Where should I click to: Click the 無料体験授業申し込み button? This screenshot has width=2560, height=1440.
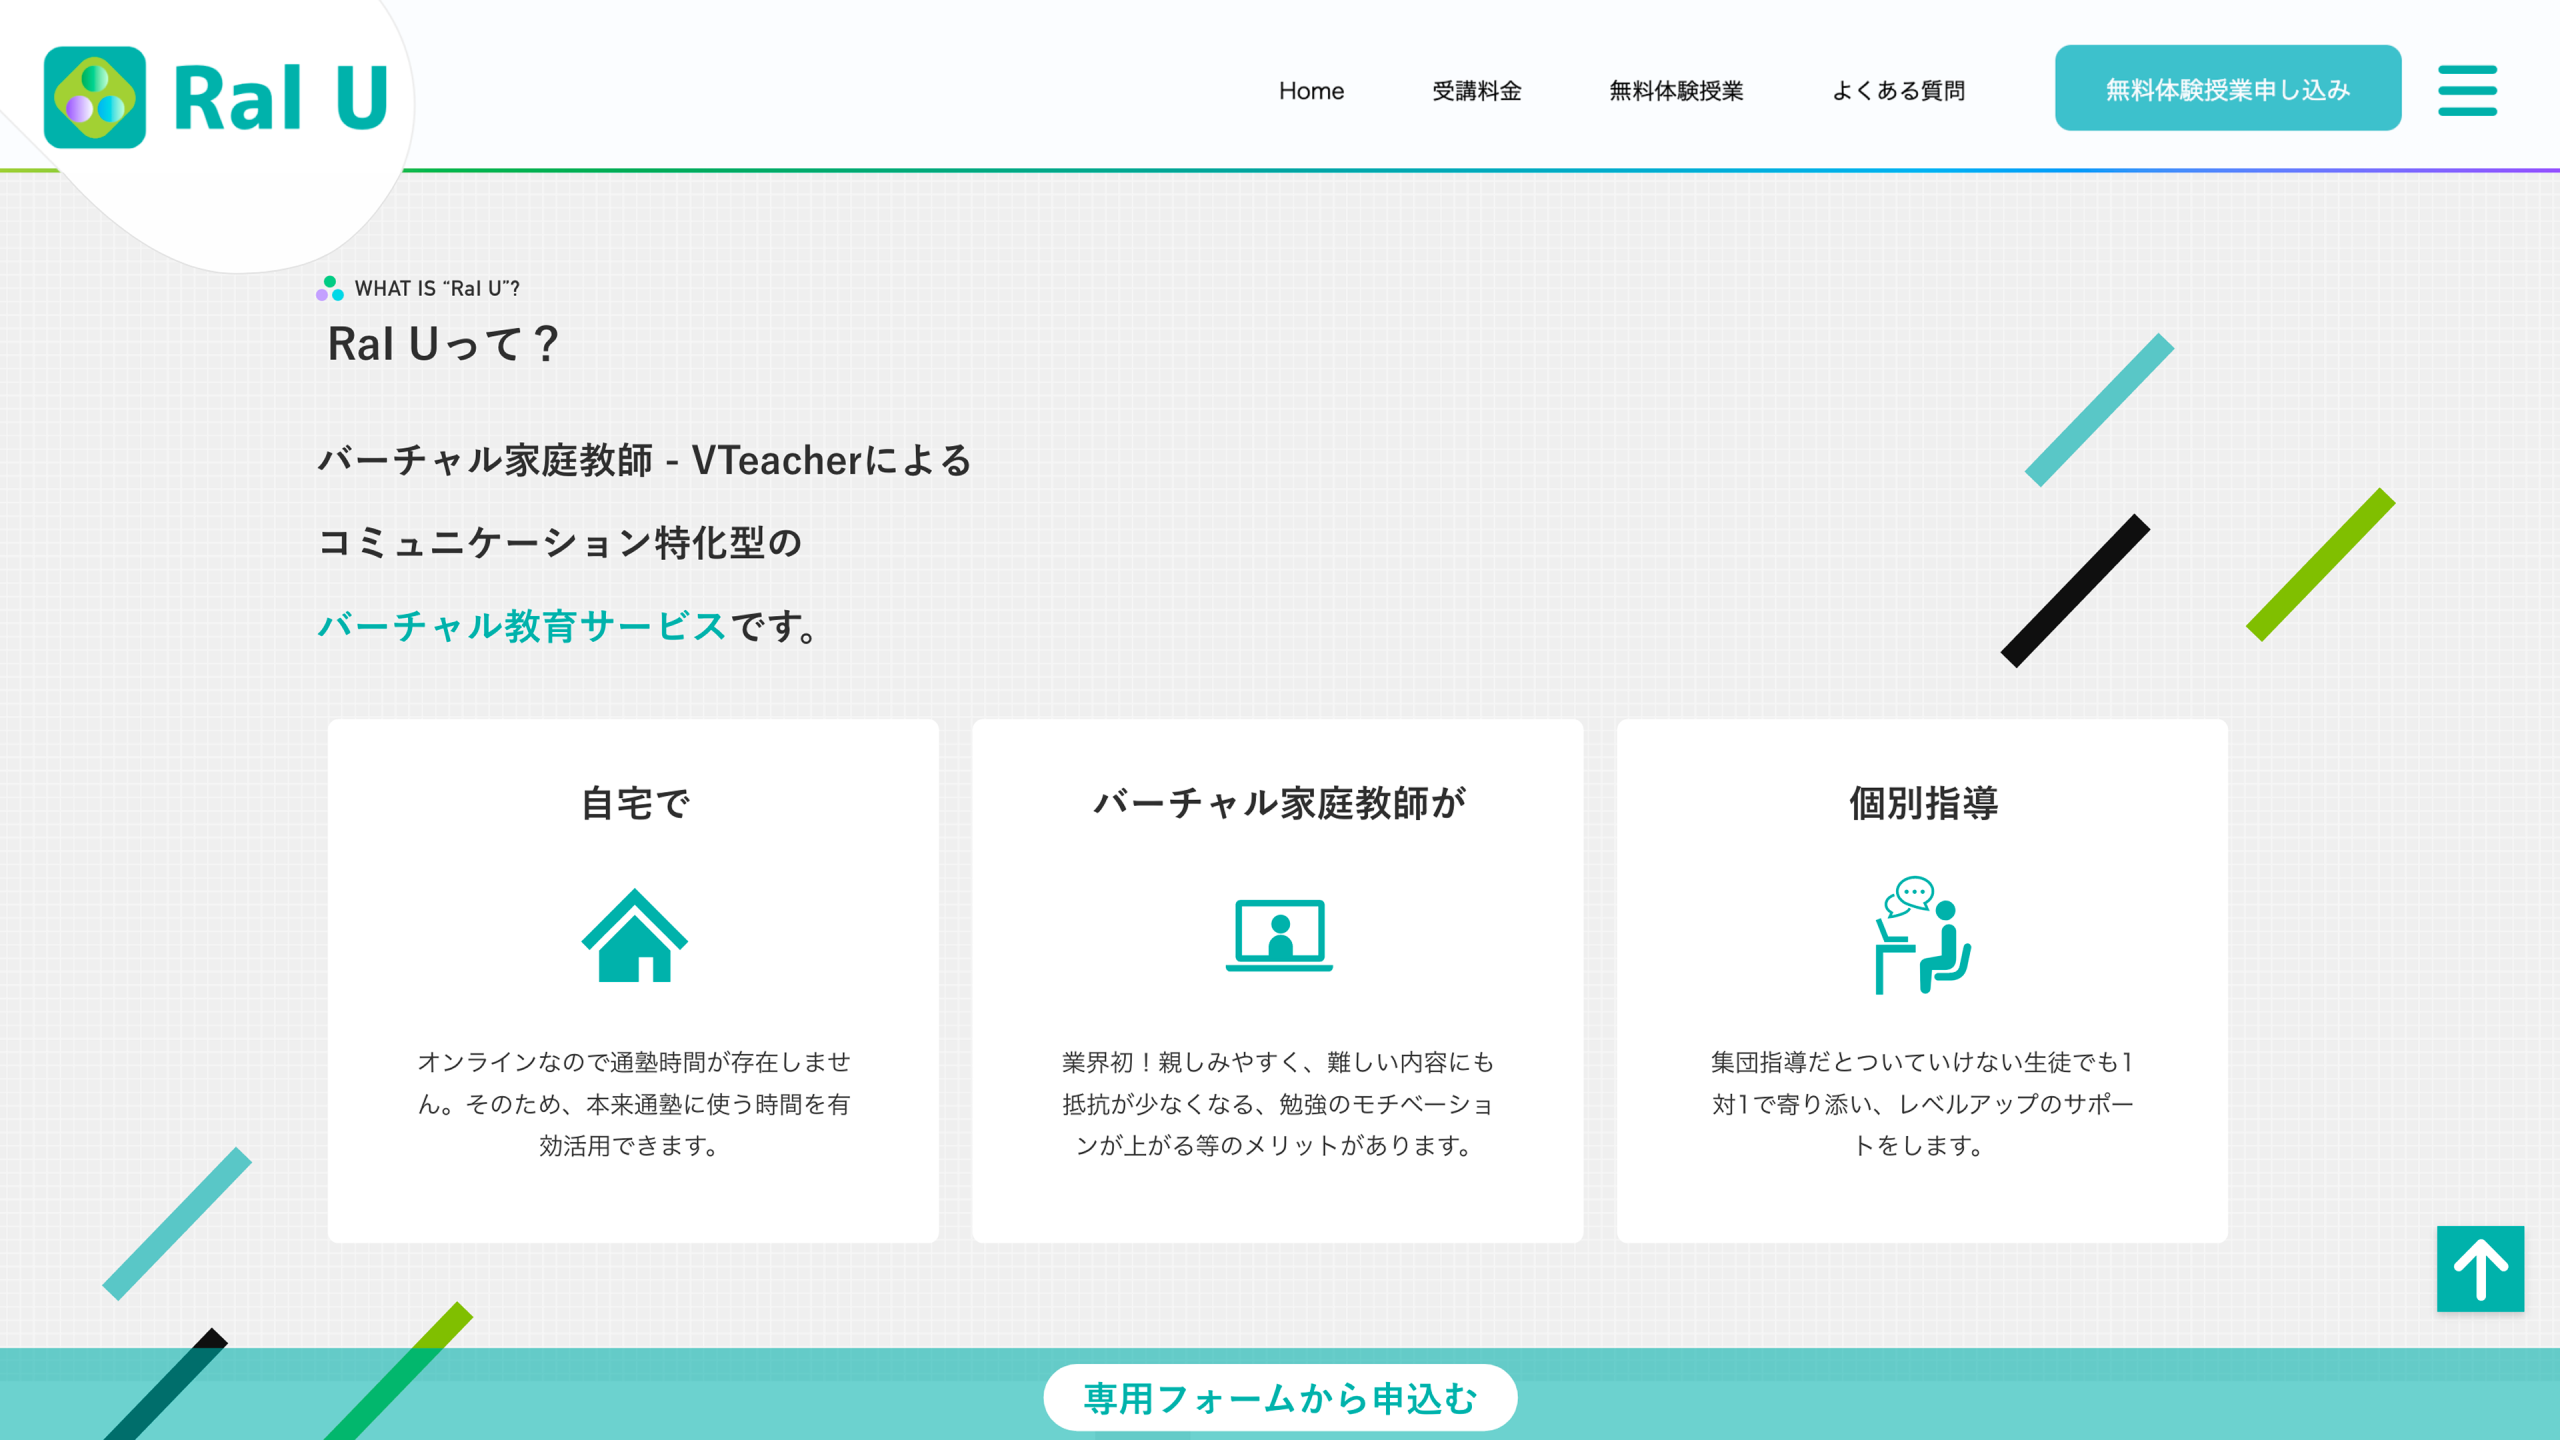tap(2228, 88)
